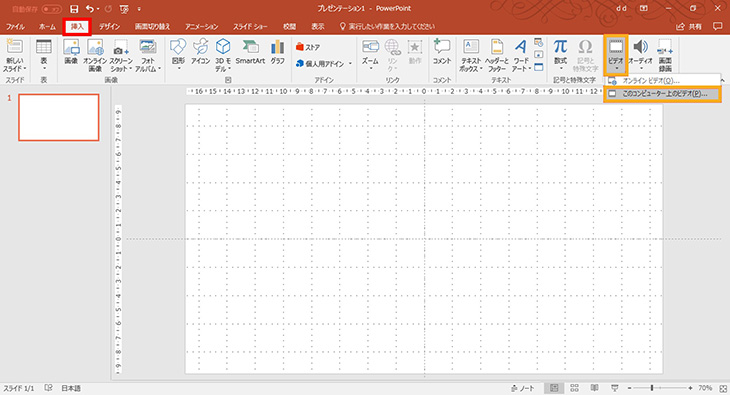Switch to the デザイン (Design) tab
The image size is (730, 395).
click(x=109, y=27)
